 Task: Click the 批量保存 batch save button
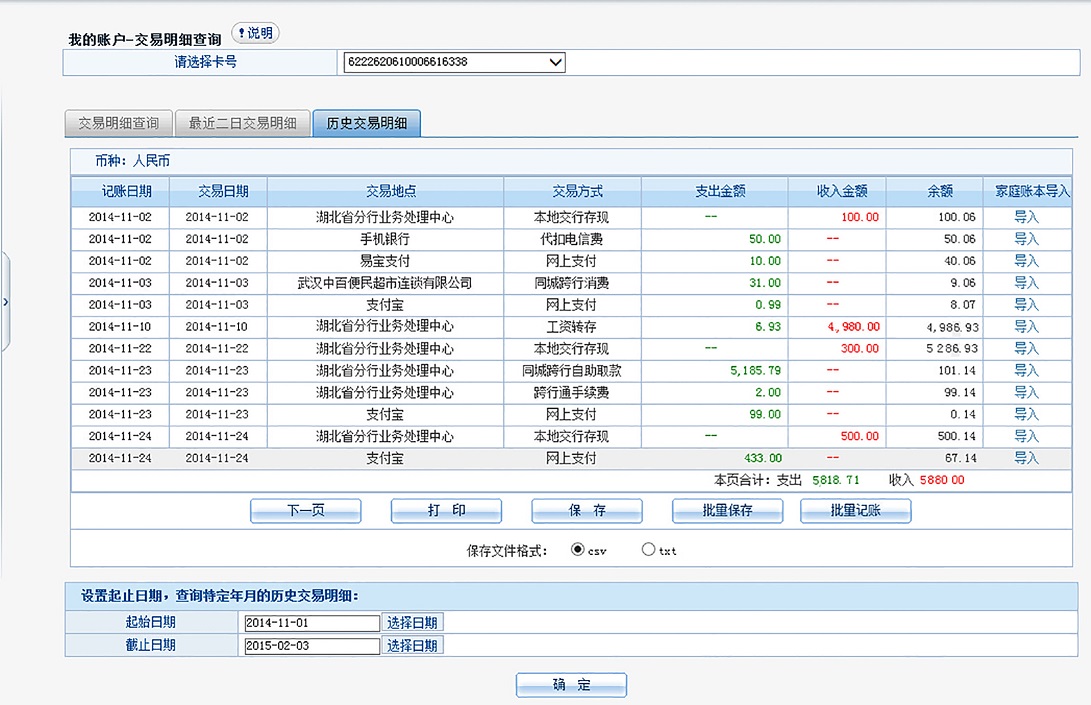(727, 511)
